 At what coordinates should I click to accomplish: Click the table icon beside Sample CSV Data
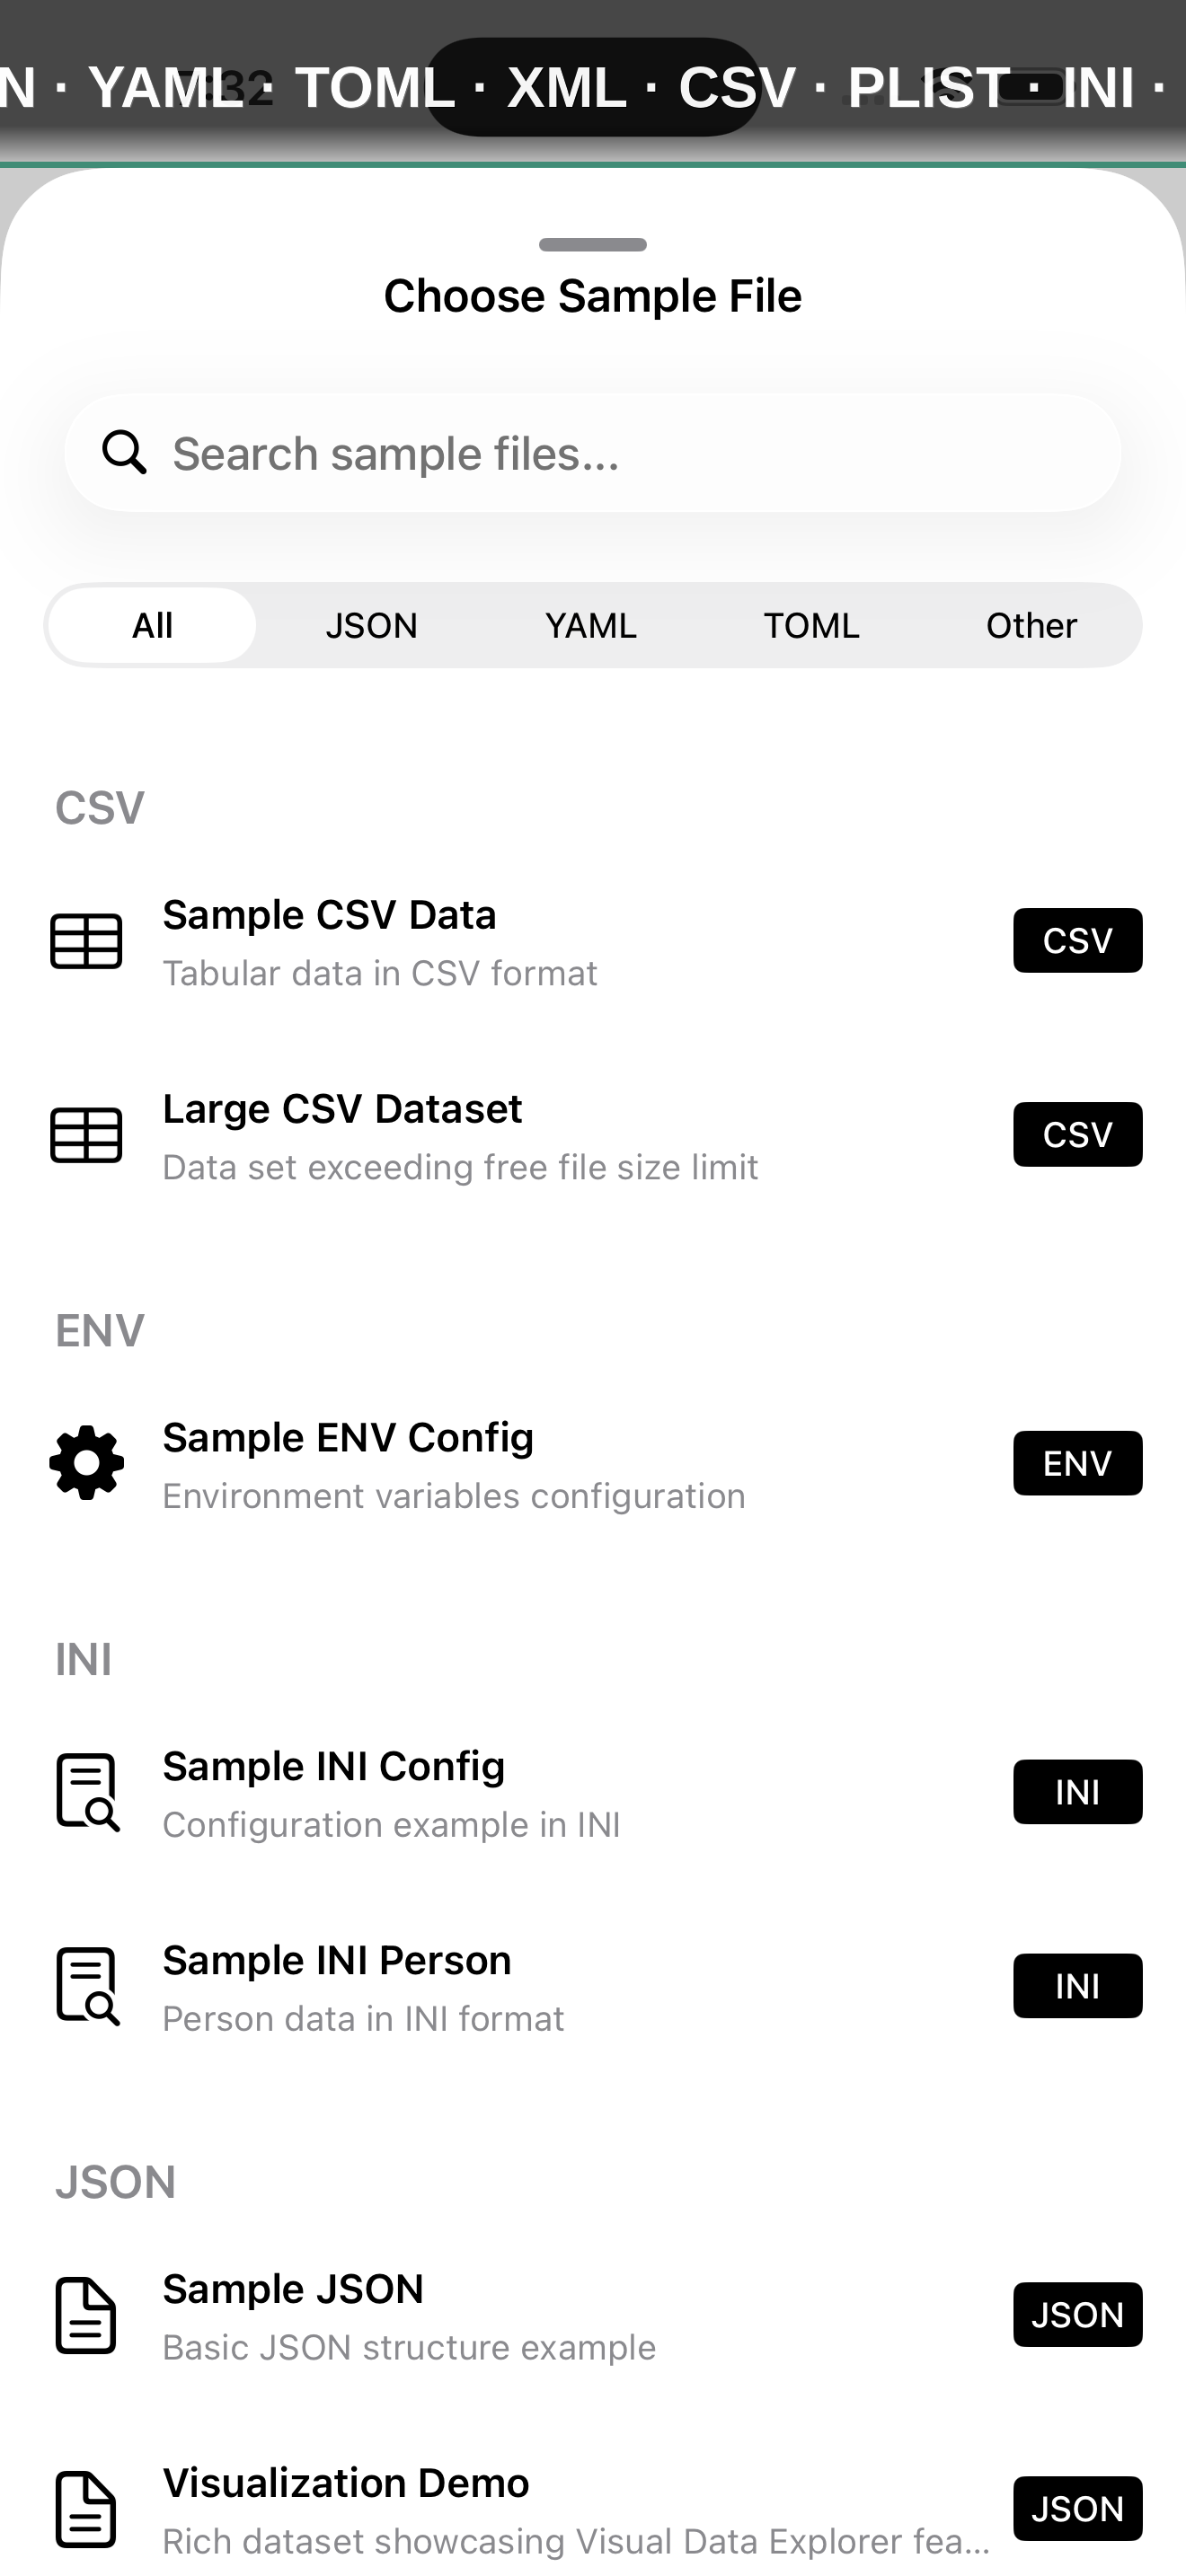pos(86,941)
